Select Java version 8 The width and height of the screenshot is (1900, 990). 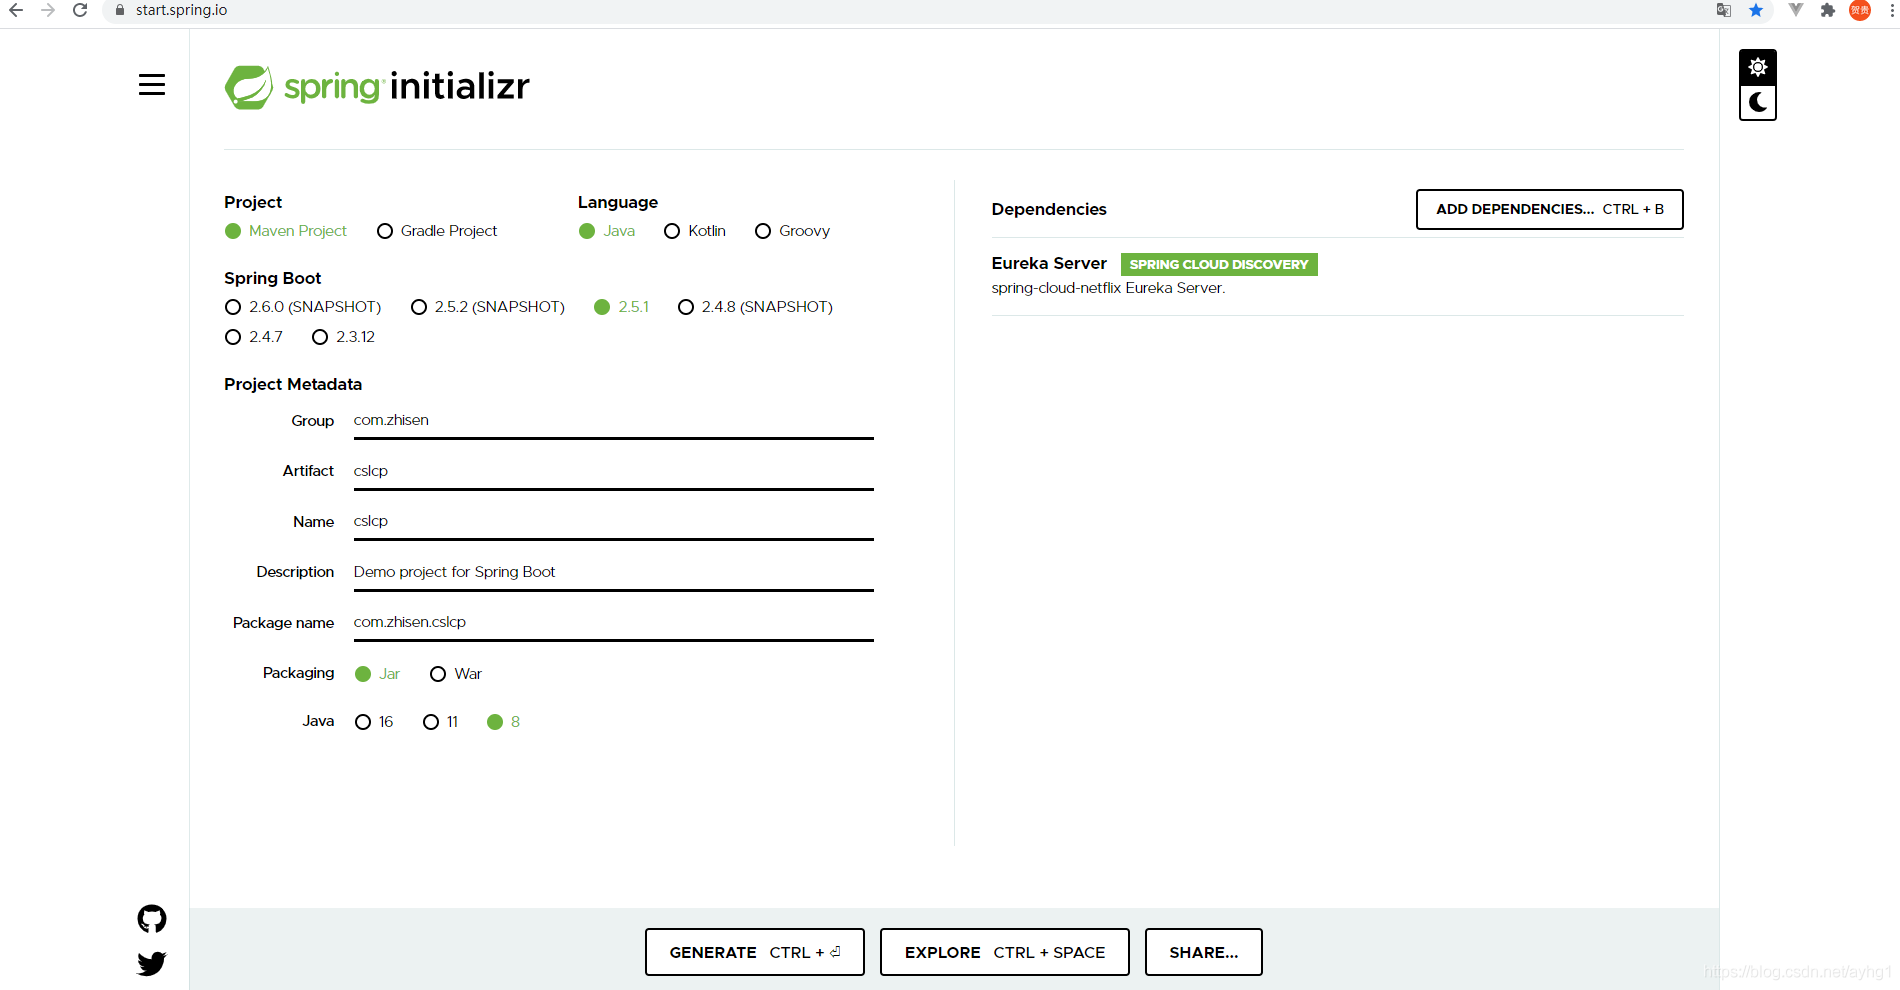point(504,722)
